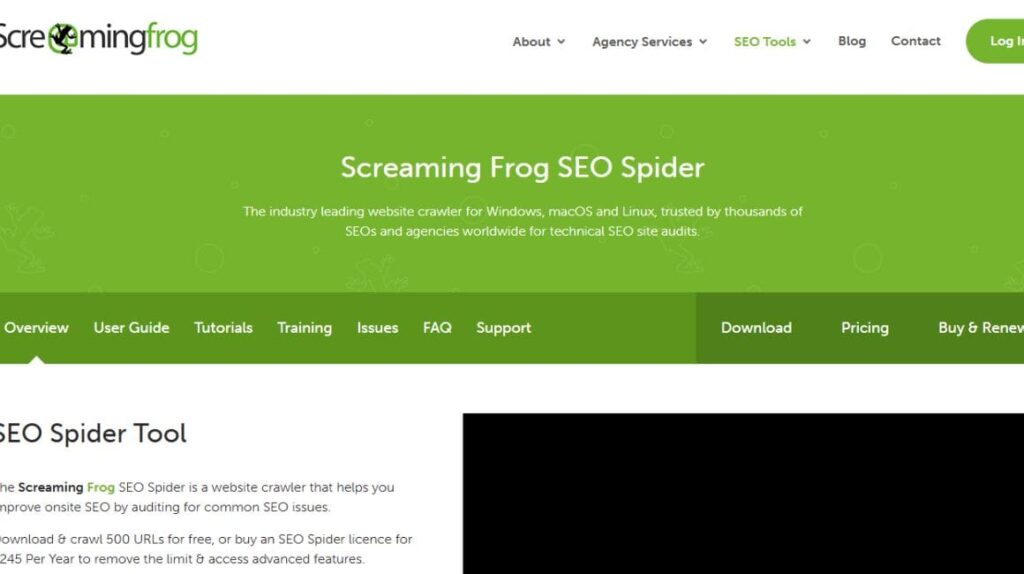The image size is (1024, 574).
Task: Open the About menu item
Action: [531, 42]
